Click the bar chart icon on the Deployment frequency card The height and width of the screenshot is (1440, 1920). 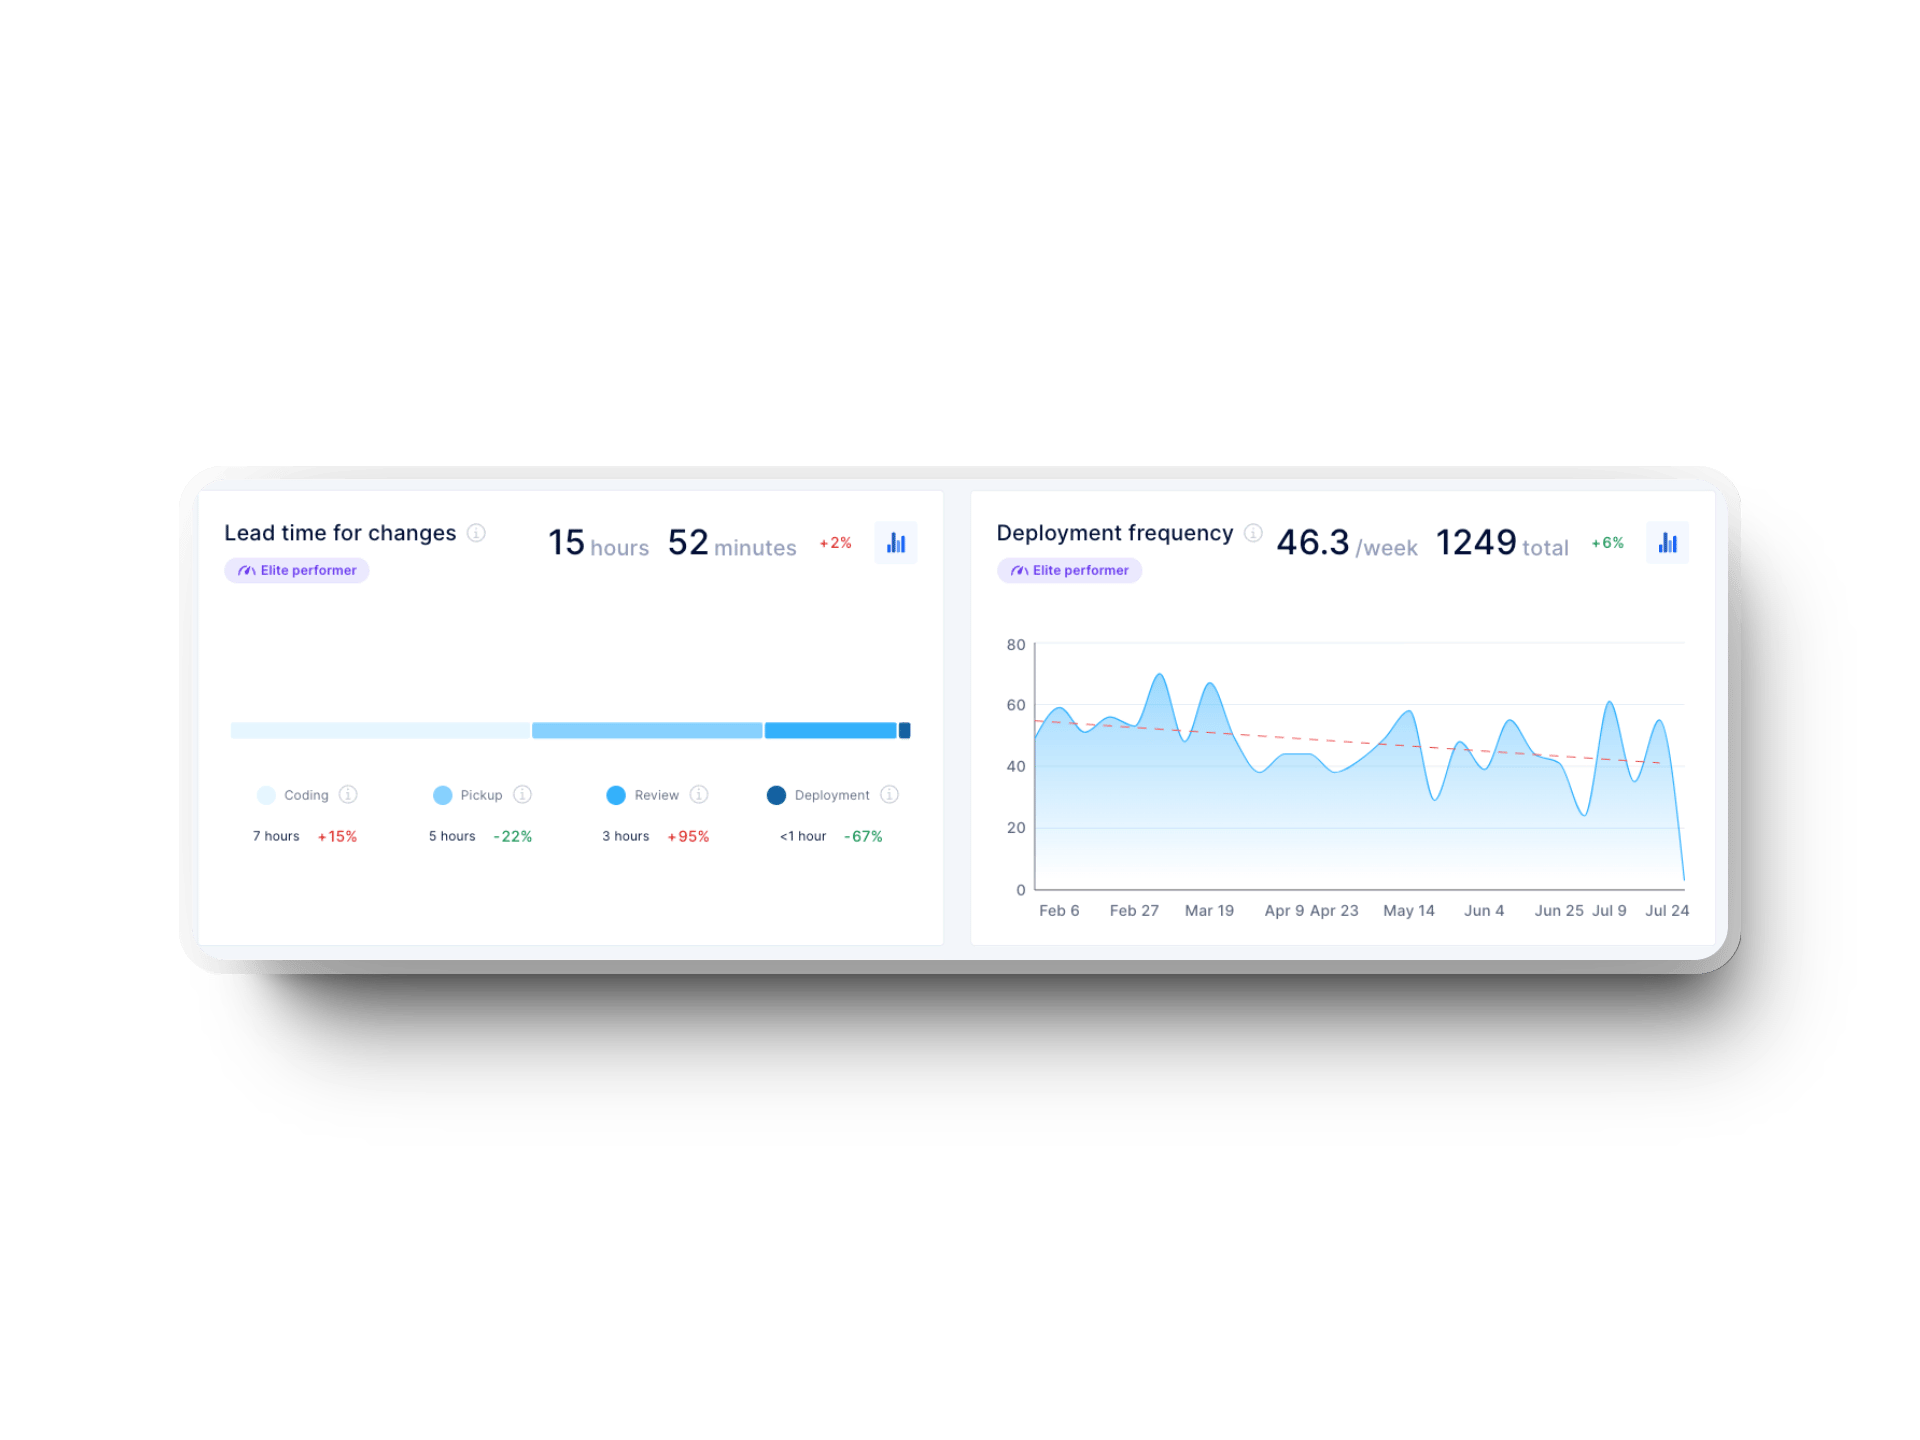[x=1667, y=542]
